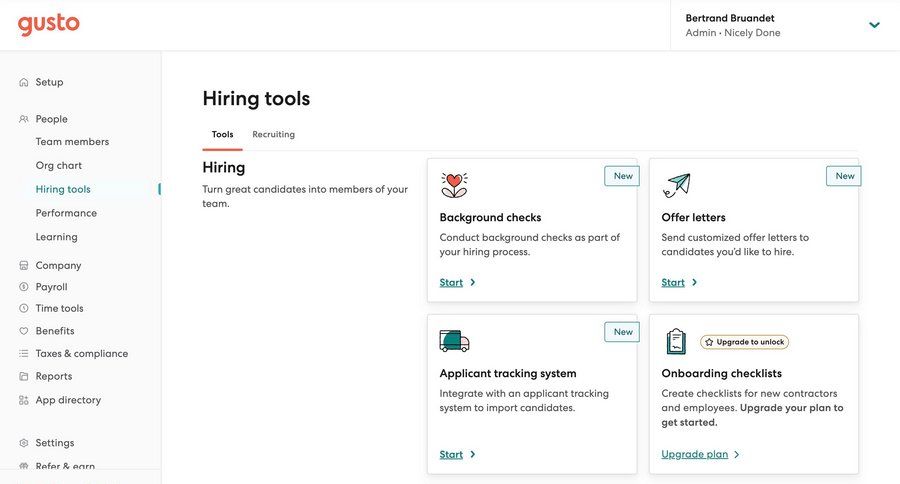Click the App directory grid icon
900x484 pixels.
[24, 400]
